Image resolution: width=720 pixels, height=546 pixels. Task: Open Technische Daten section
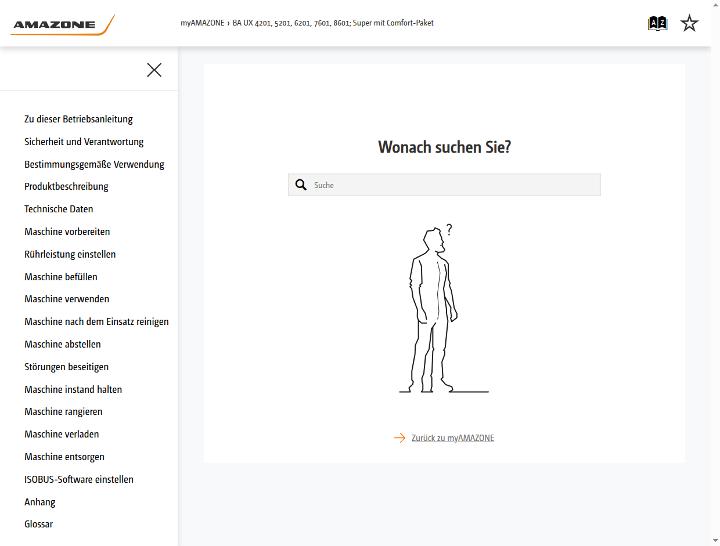coord(59,209)
